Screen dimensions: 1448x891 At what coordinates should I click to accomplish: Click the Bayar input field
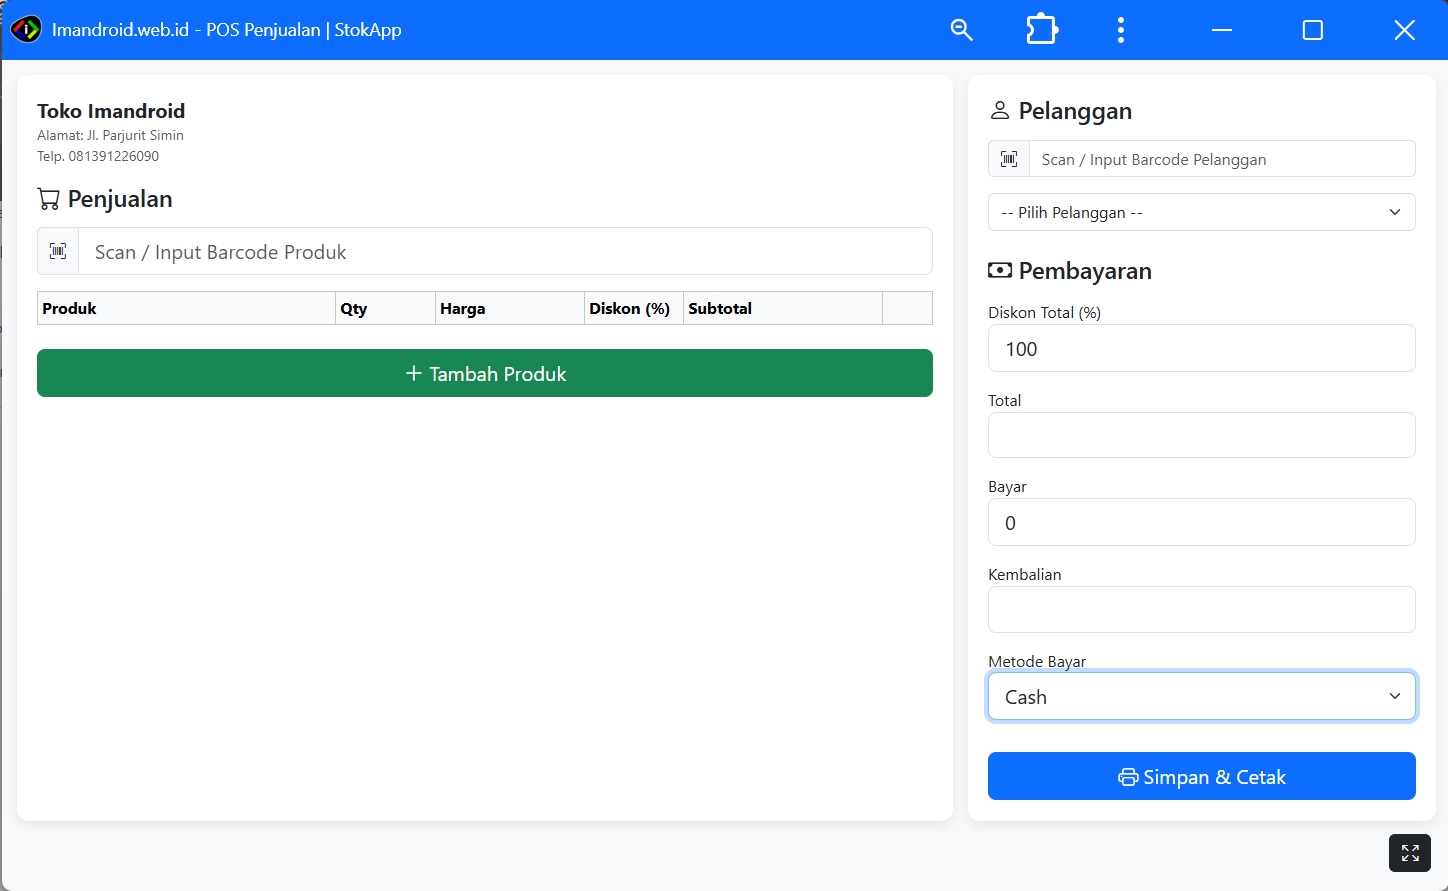tap(1202, 522)
